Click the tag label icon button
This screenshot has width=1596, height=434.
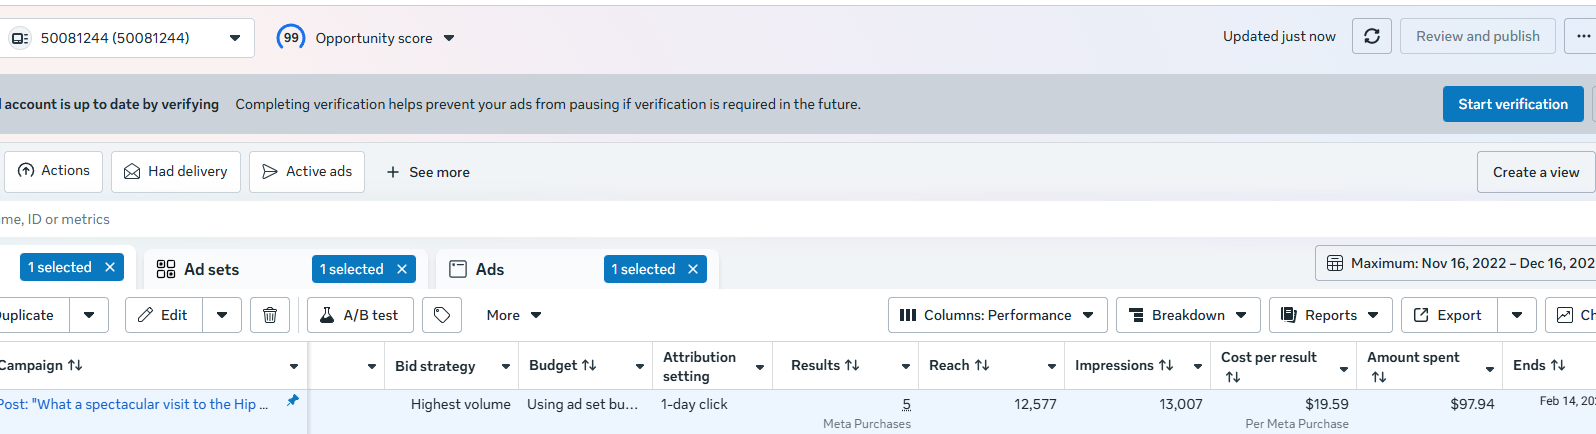(442, 315)
